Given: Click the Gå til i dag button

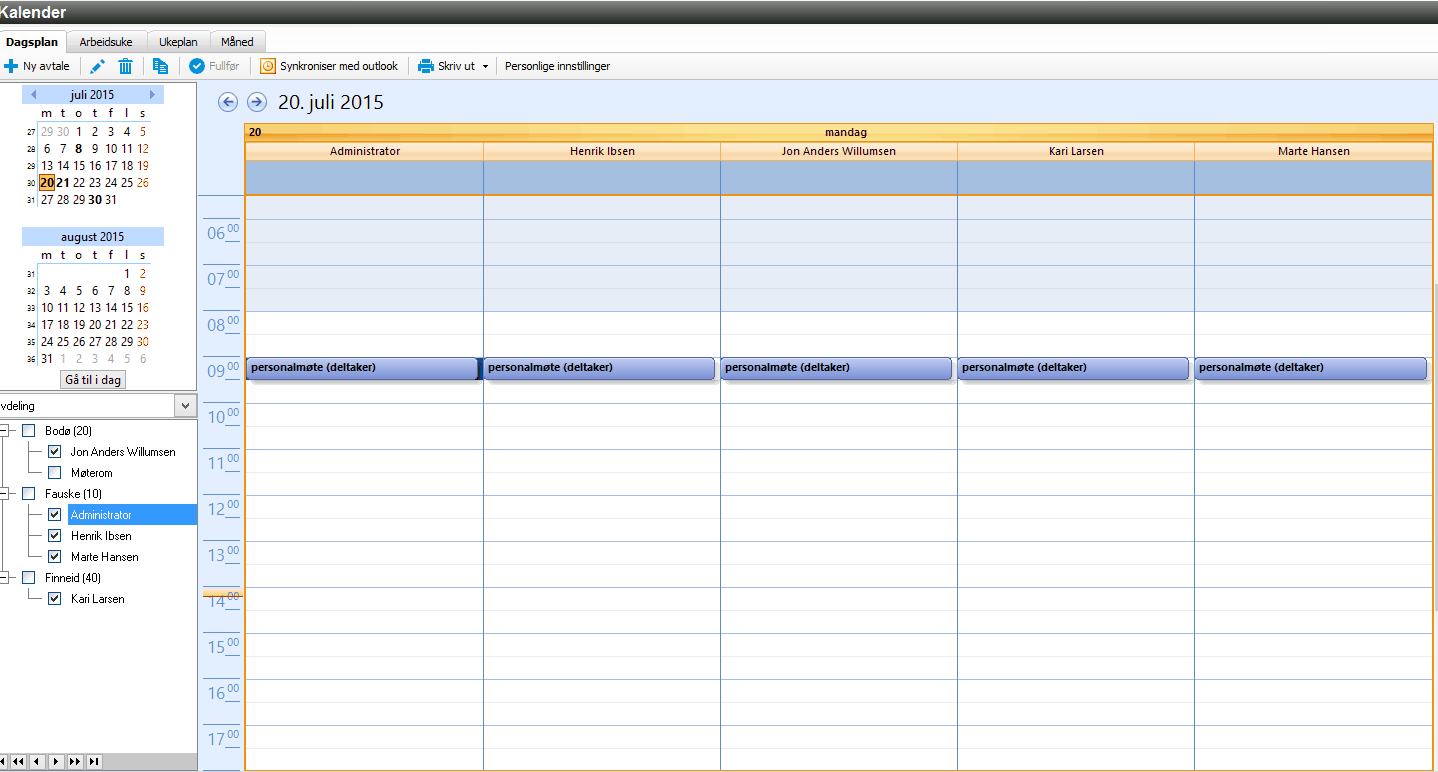Looking at the screenshot, I should pos(94,380).
